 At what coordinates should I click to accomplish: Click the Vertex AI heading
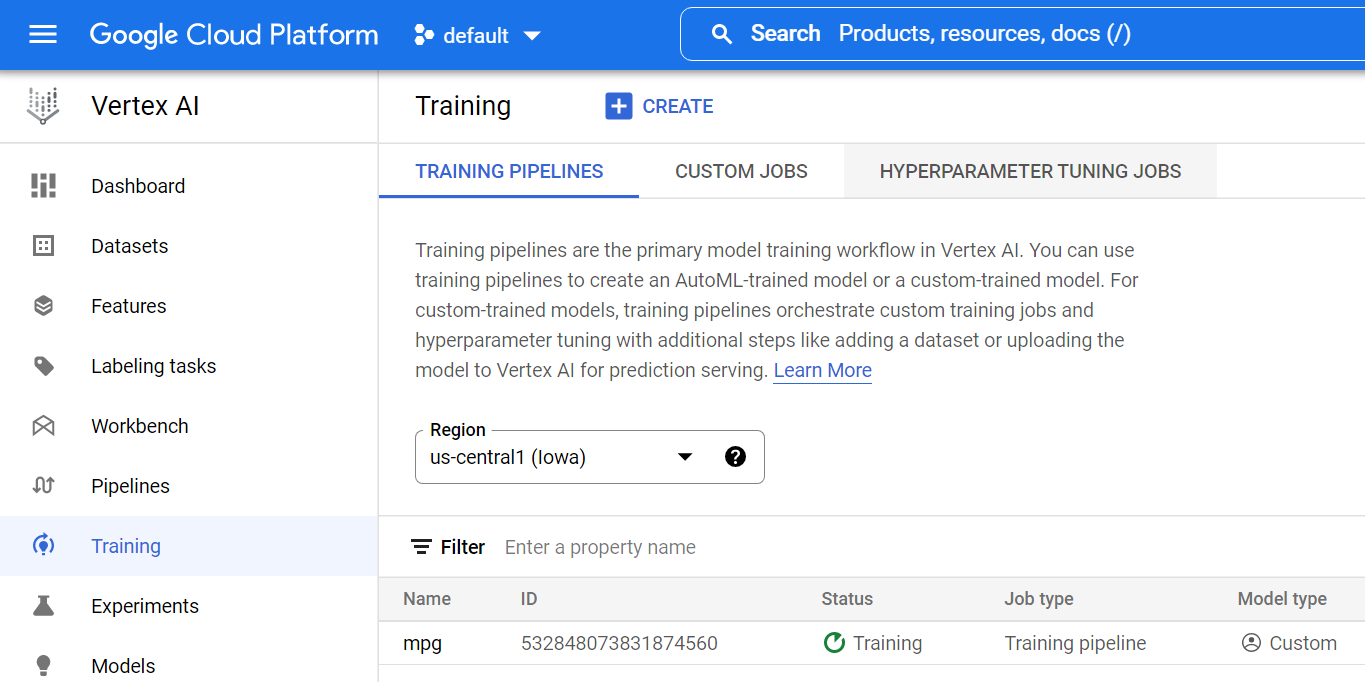145,106
